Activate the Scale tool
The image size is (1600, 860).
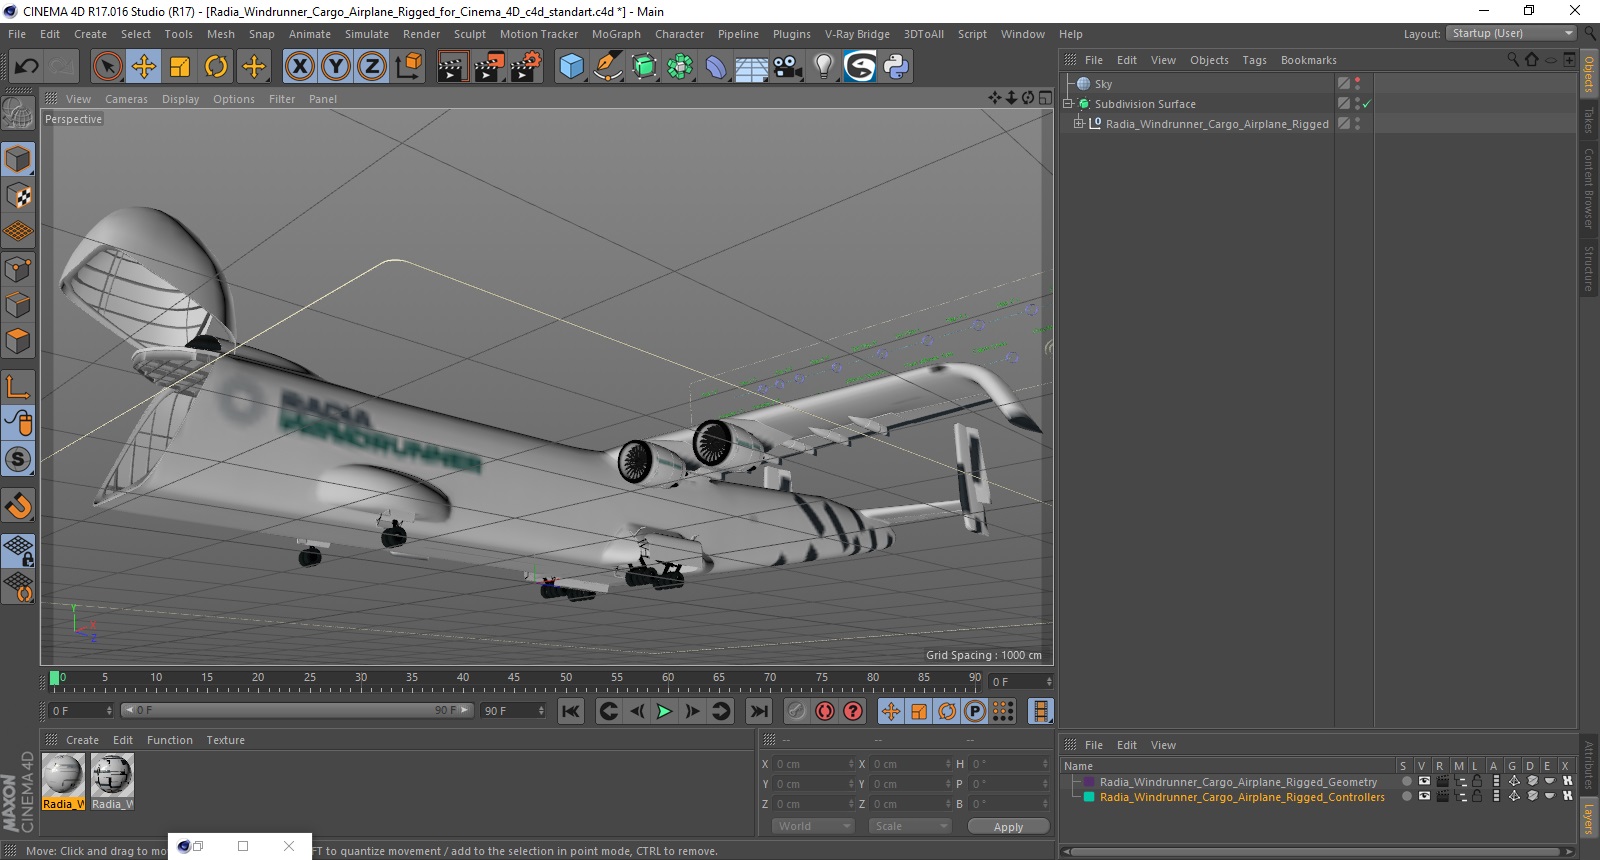point(180,67)
